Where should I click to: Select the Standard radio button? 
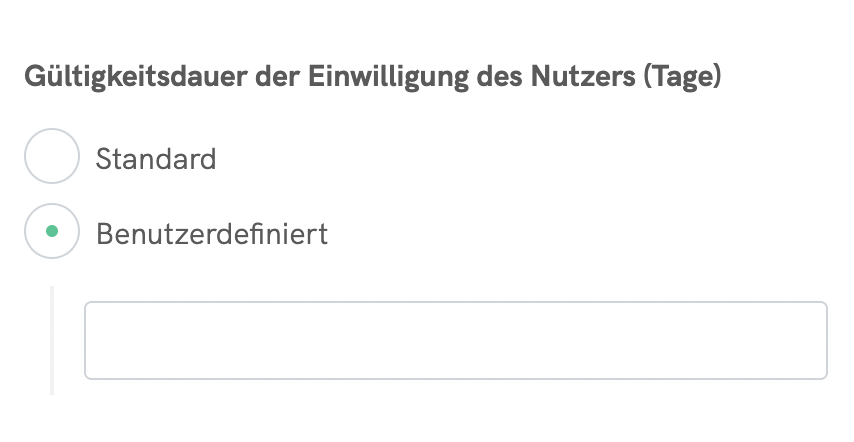pyautogui.click(x=51, y=157)
